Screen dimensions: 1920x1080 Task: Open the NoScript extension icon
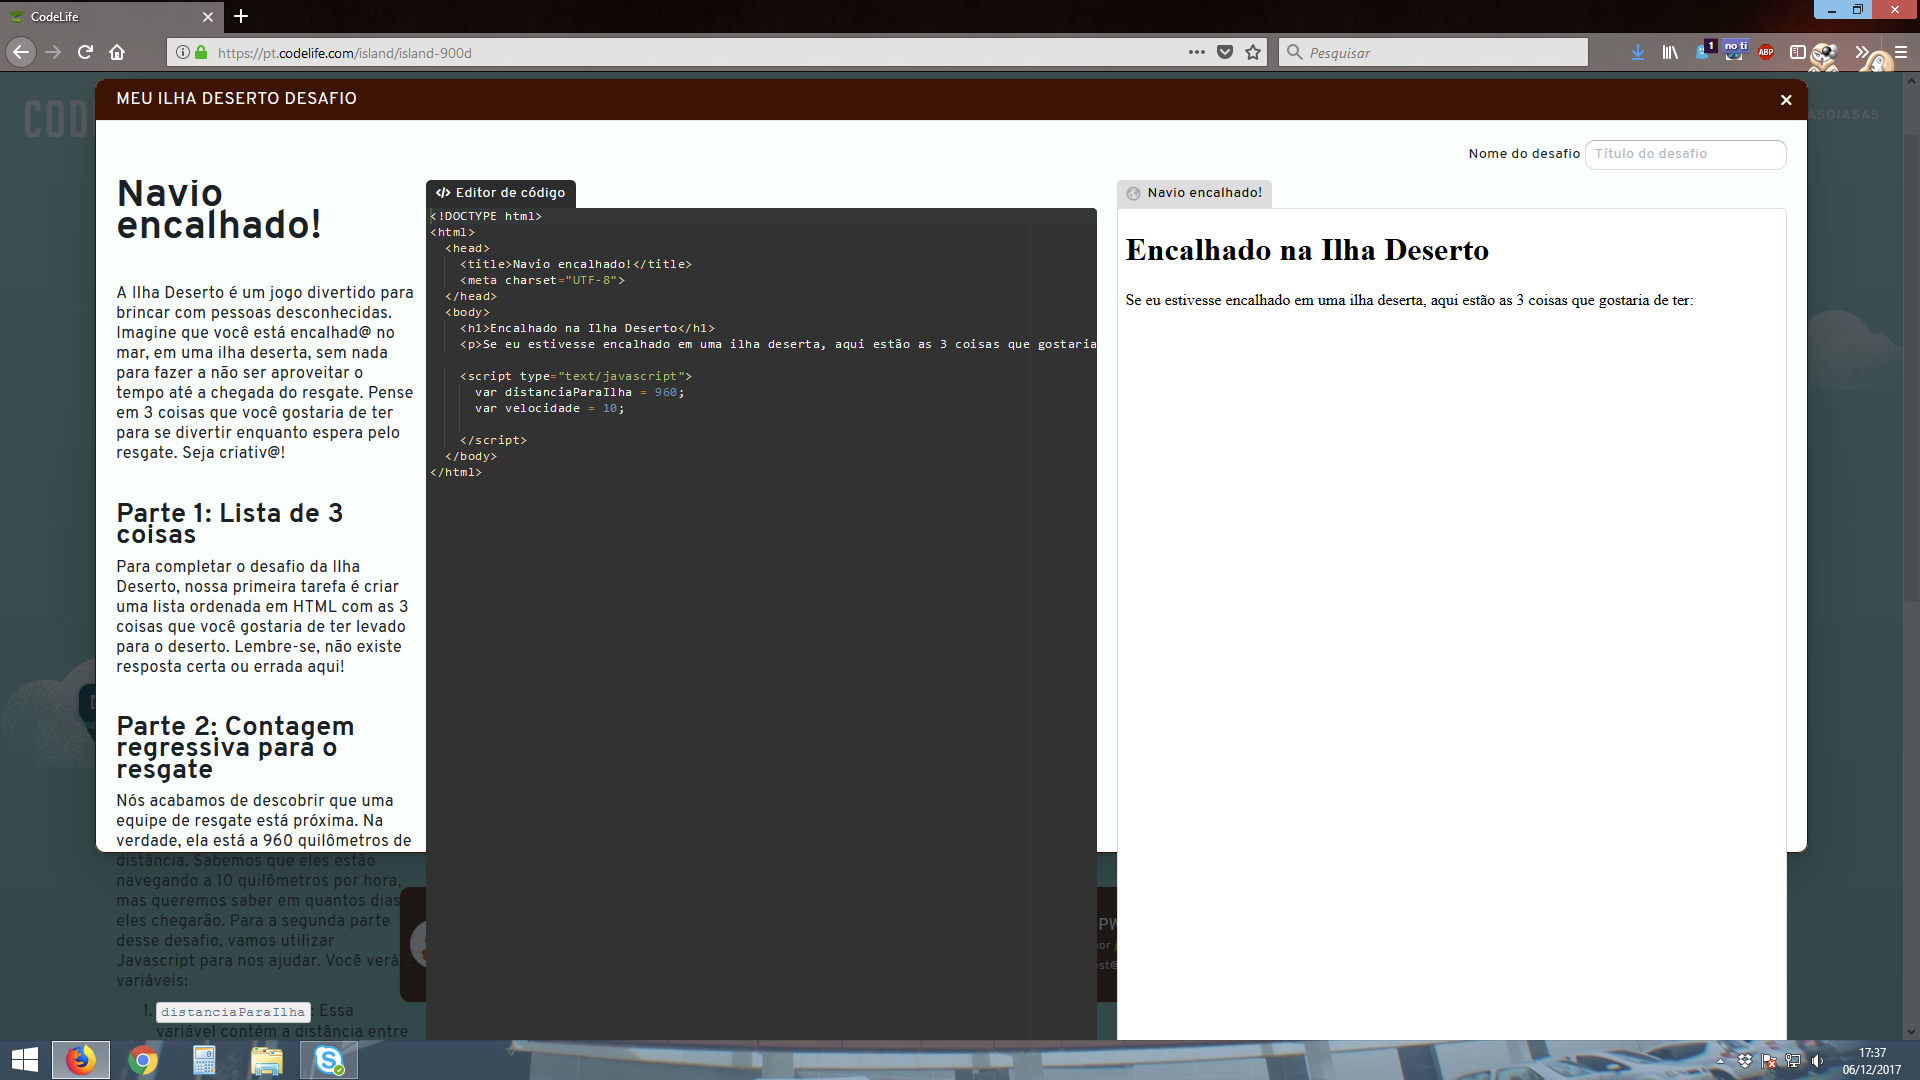(1734, 52)
